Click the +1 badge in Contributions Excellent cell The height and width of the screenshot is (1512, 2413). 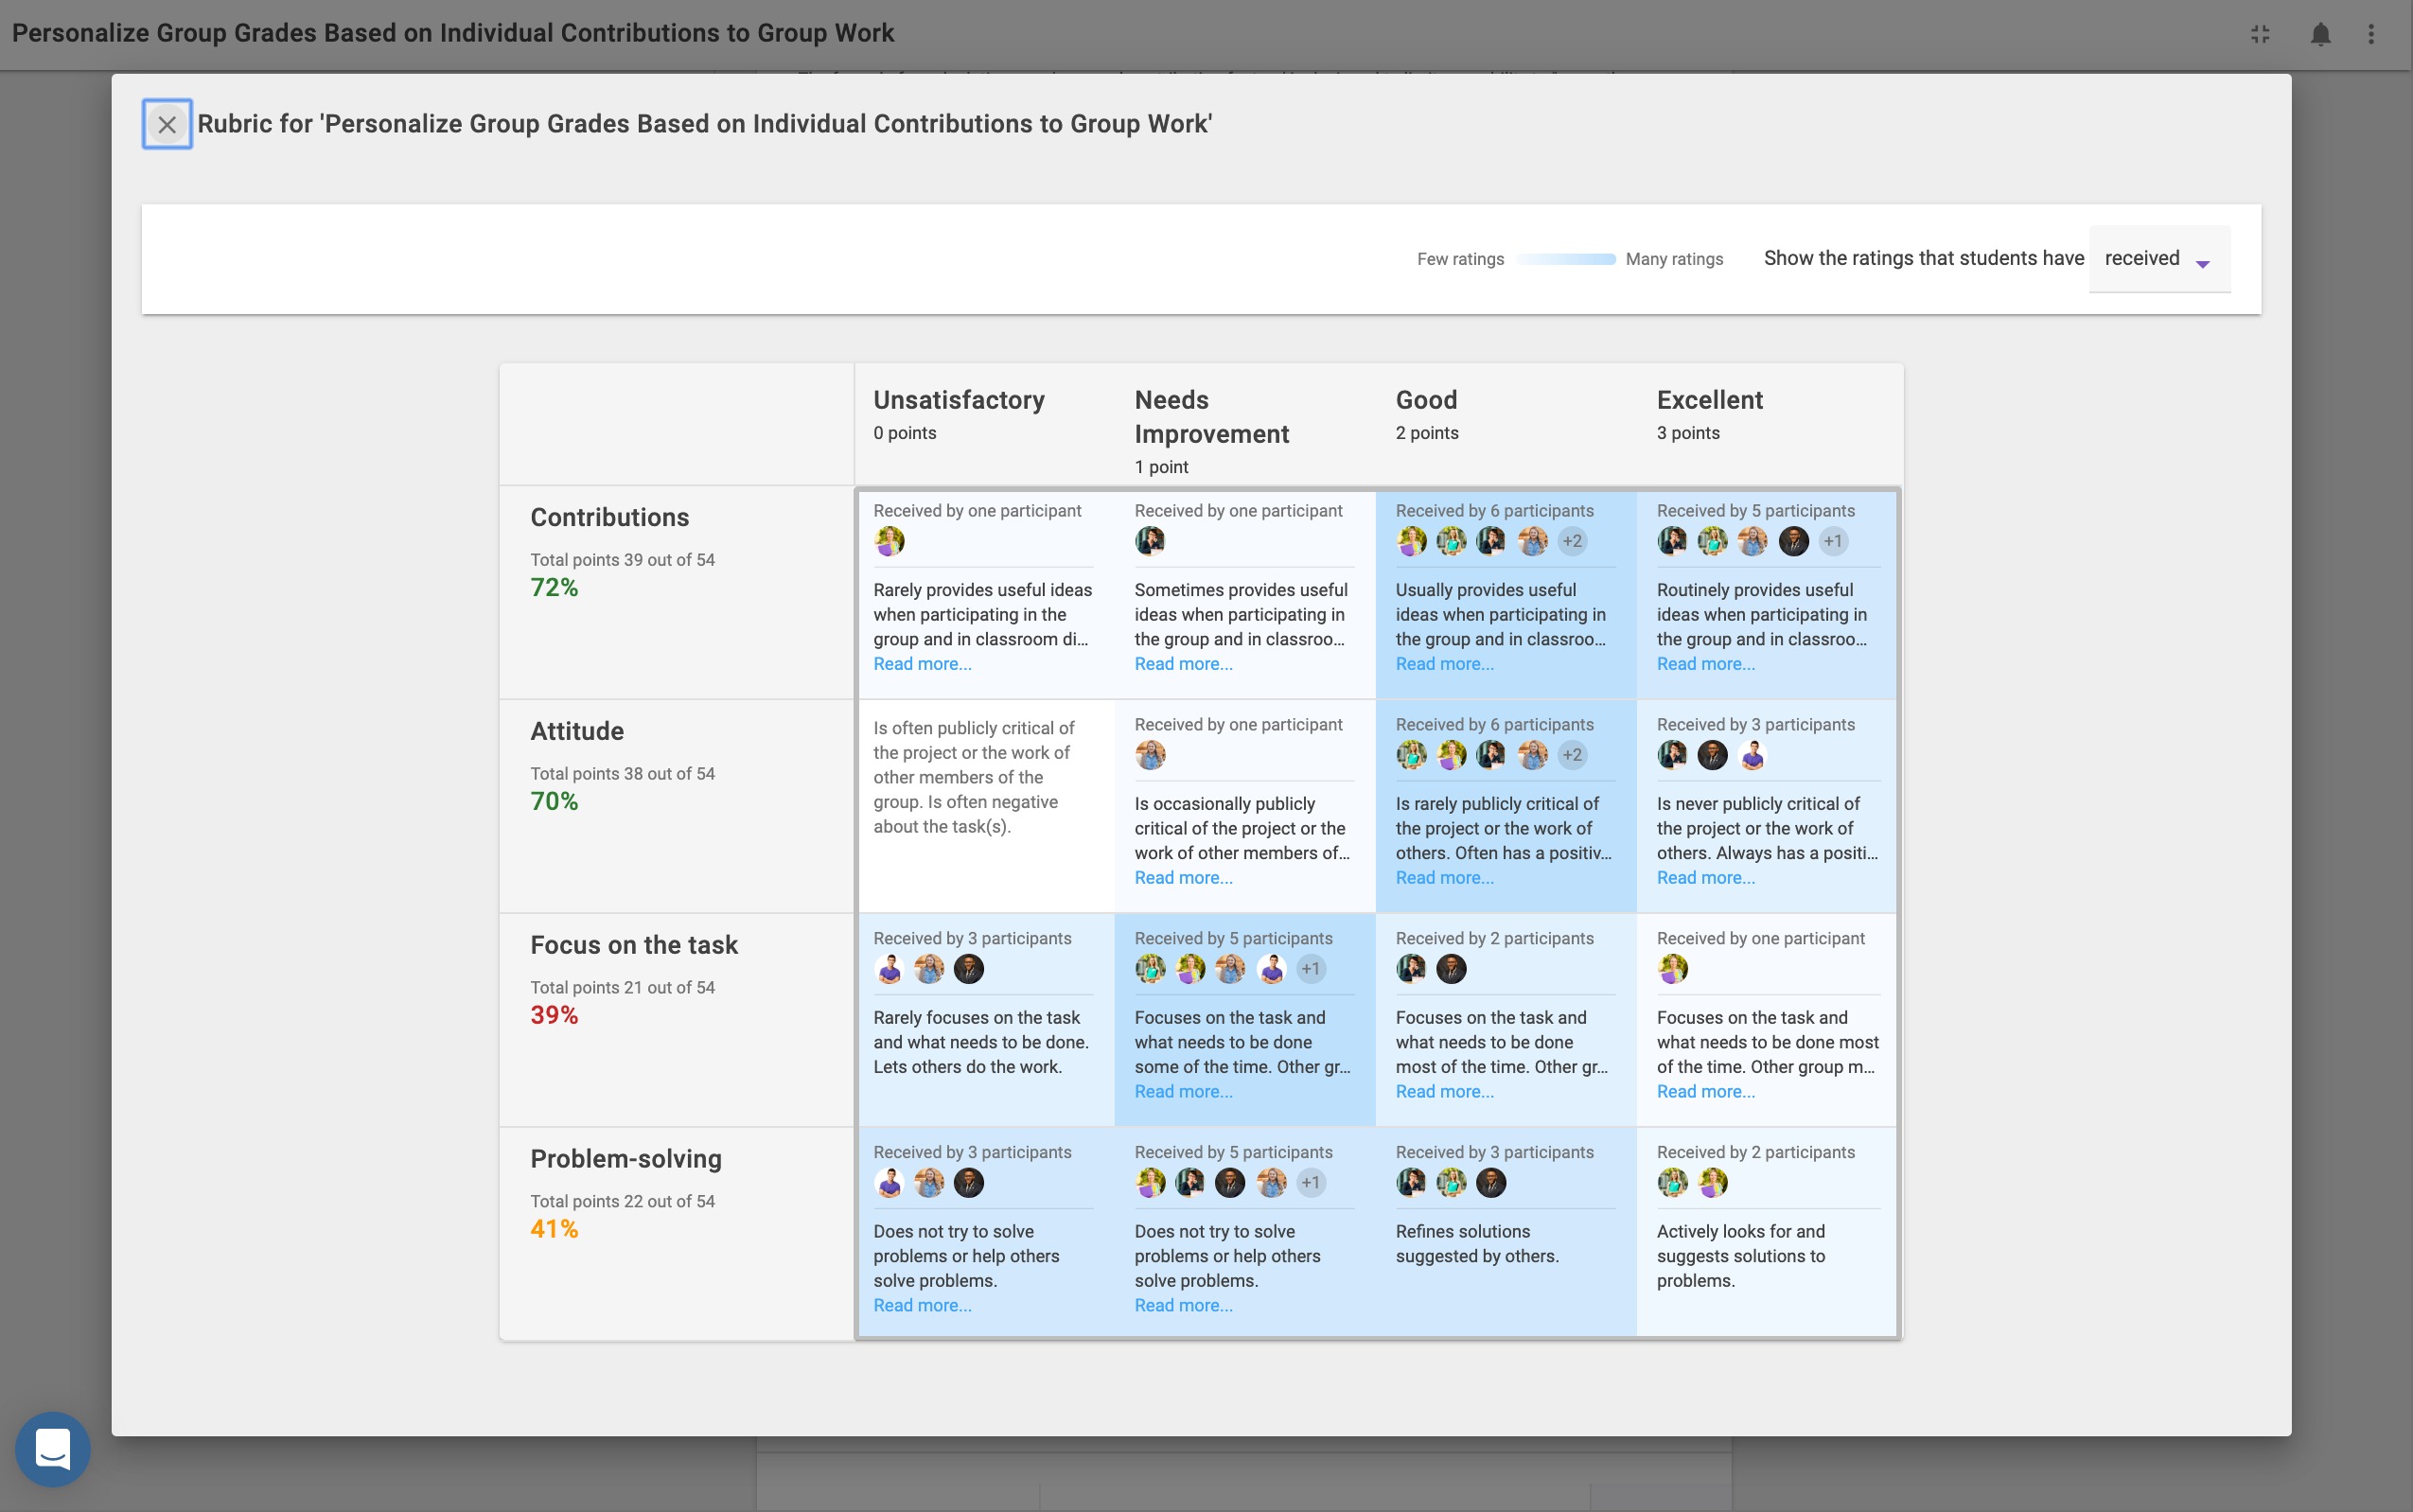[x=1832, y=541]
